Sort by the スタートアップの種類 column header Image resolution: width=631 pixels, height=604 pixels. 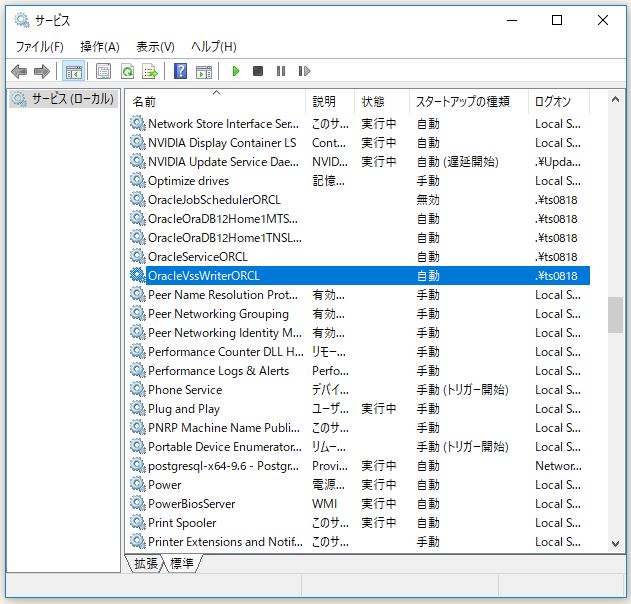tap(469, 101)
